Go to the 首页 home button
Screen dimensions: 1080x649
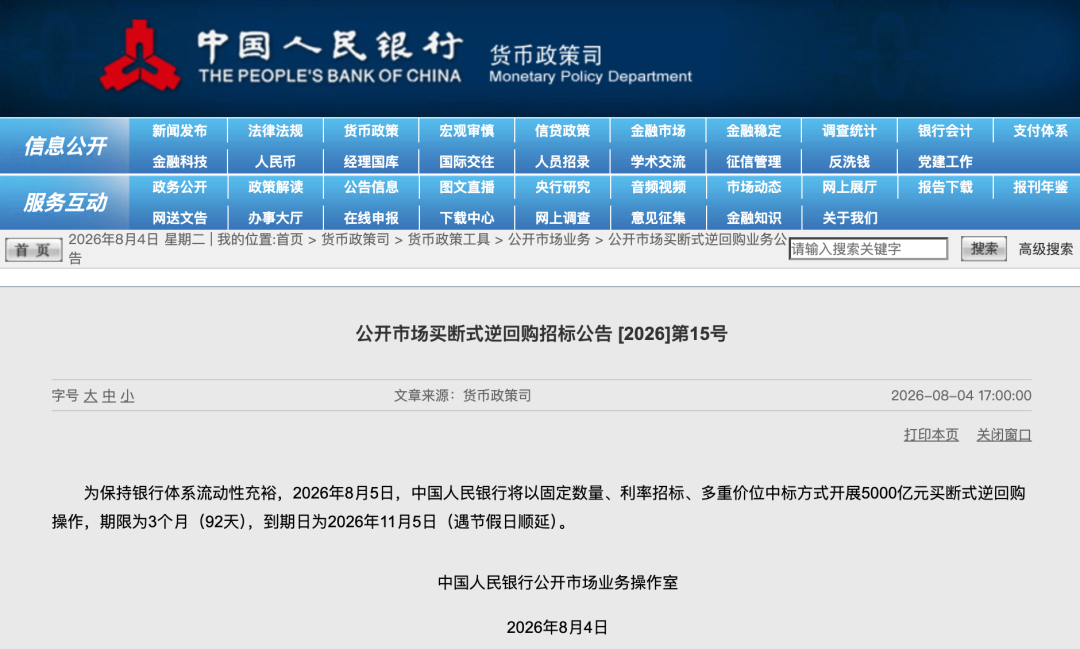point(34,249)
